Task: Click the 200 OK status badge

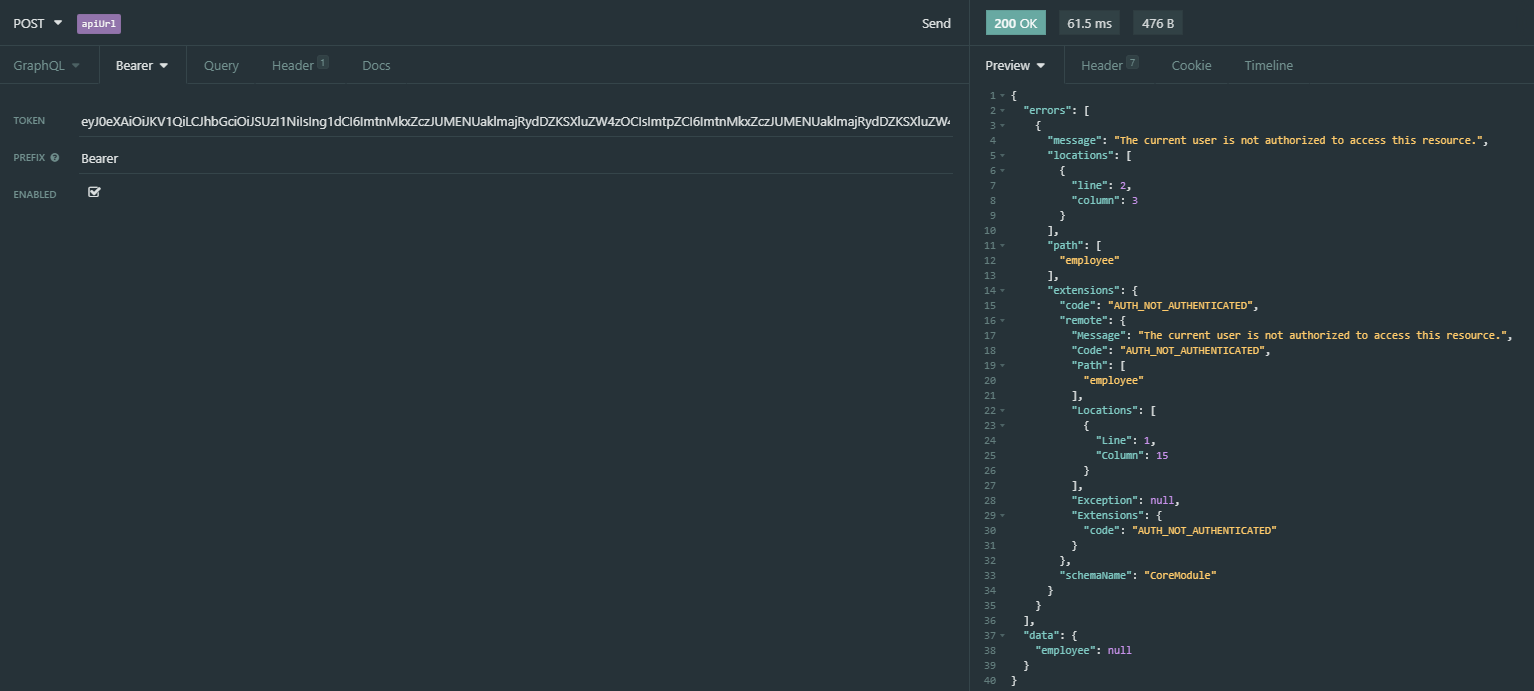Action: click(x=1015, y=21)
